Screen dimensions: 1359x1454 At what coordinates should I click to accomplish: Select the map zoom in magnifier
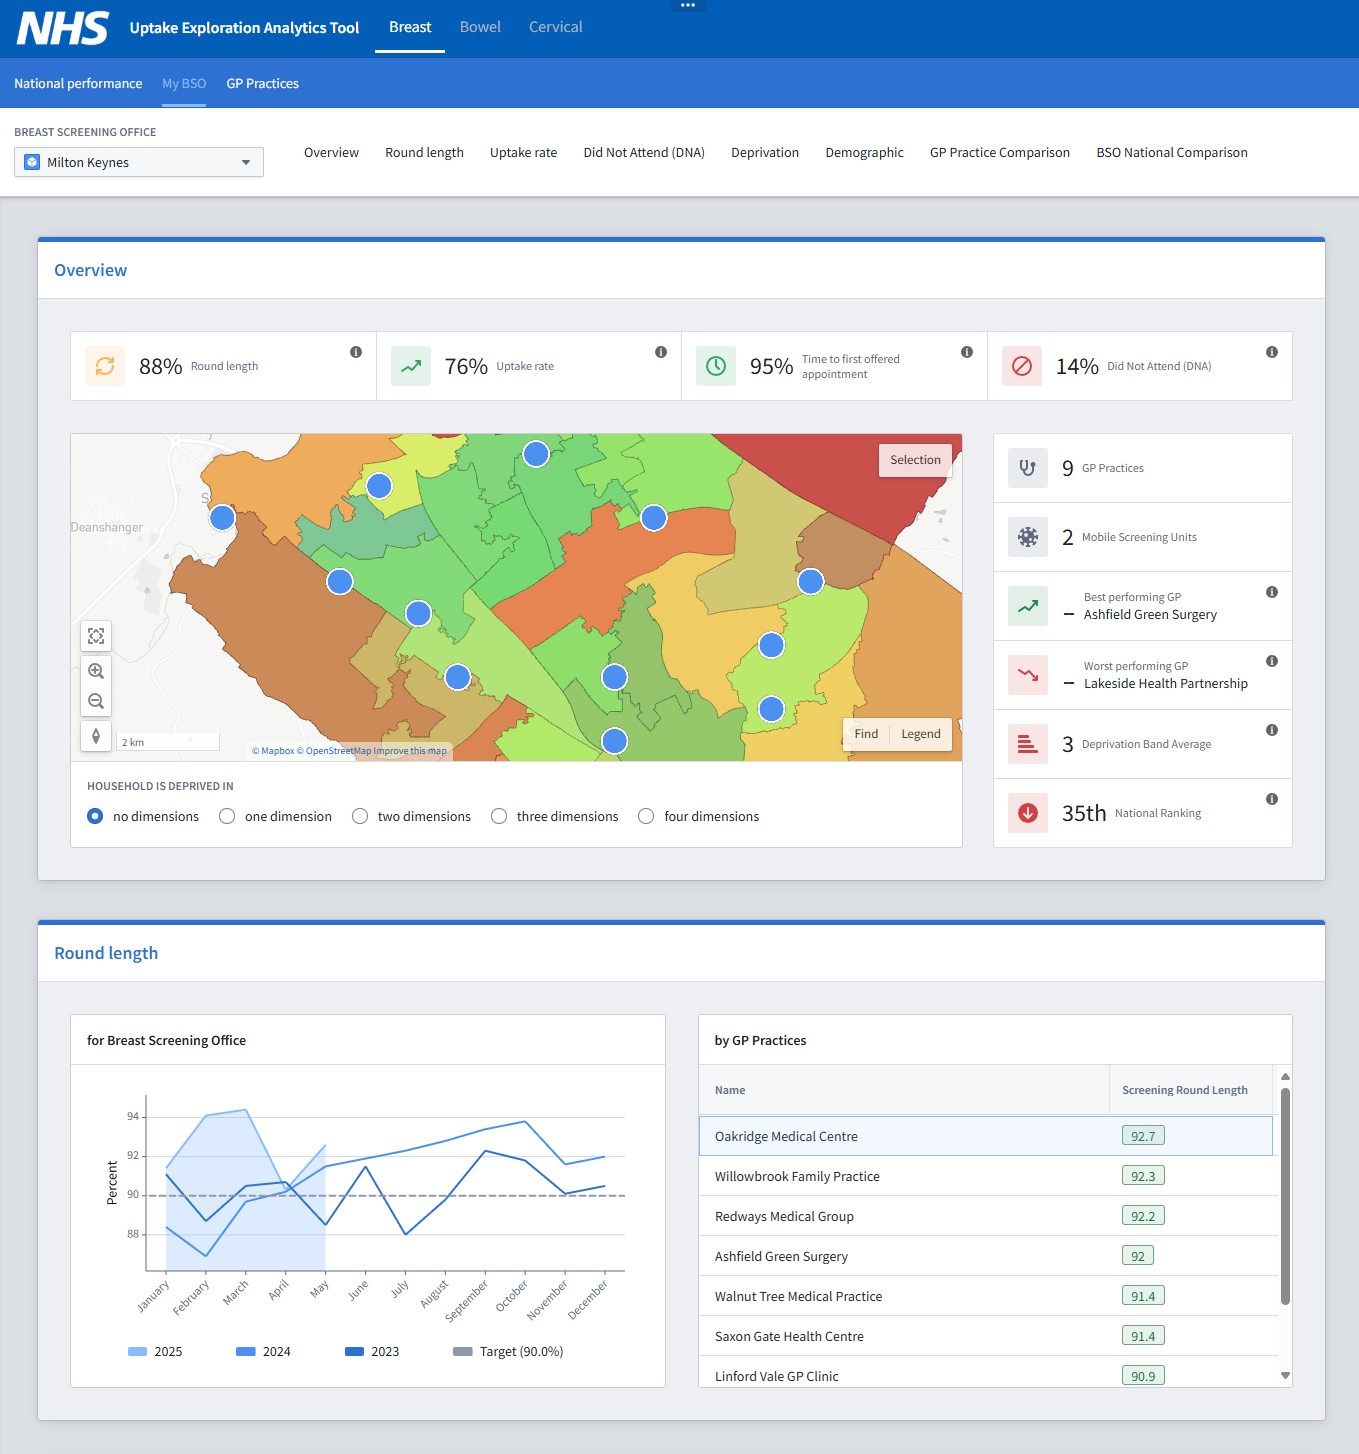coord(96,670)
